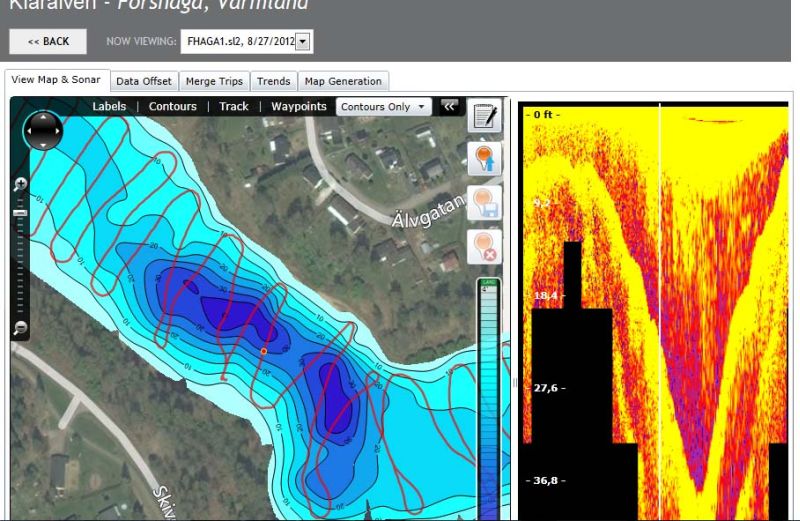Click the depth color scale bar
Image resolution: width=800 pixels, height=521 pixels.
[488, 400]
